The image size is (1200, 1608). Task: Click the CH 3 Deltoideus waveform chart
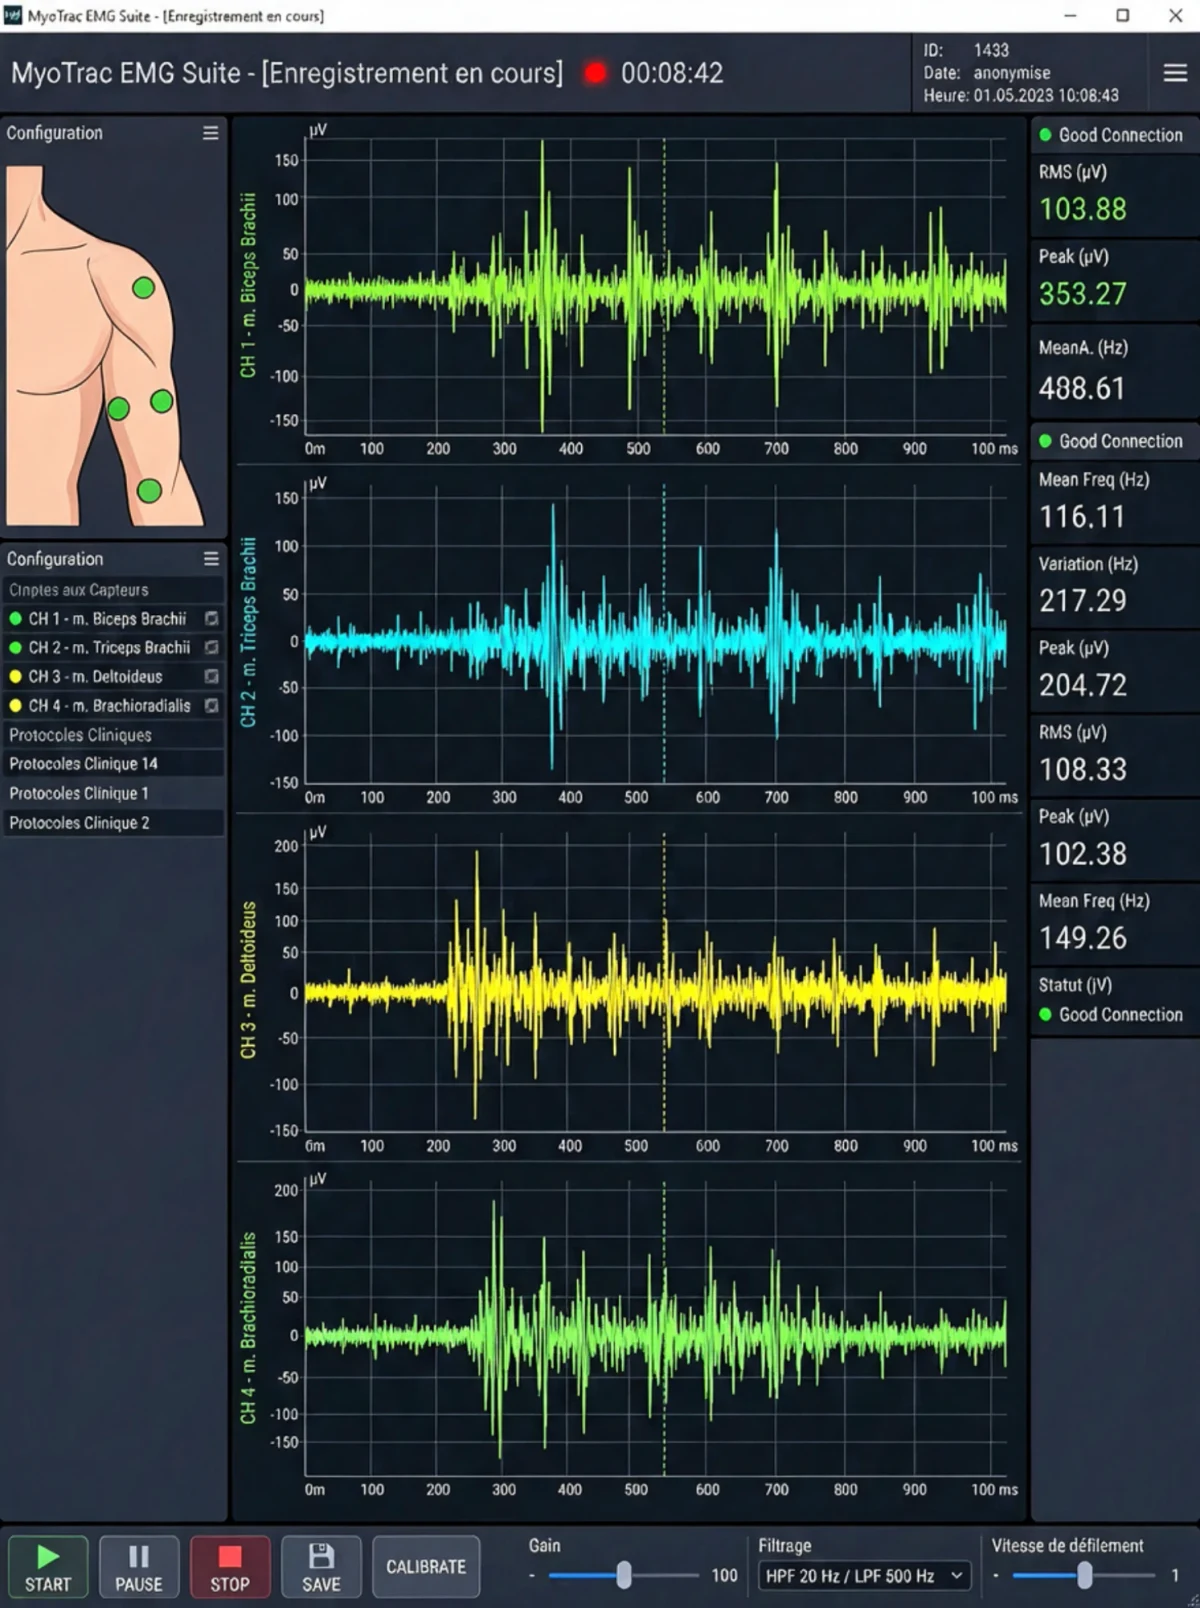(655, 984)
